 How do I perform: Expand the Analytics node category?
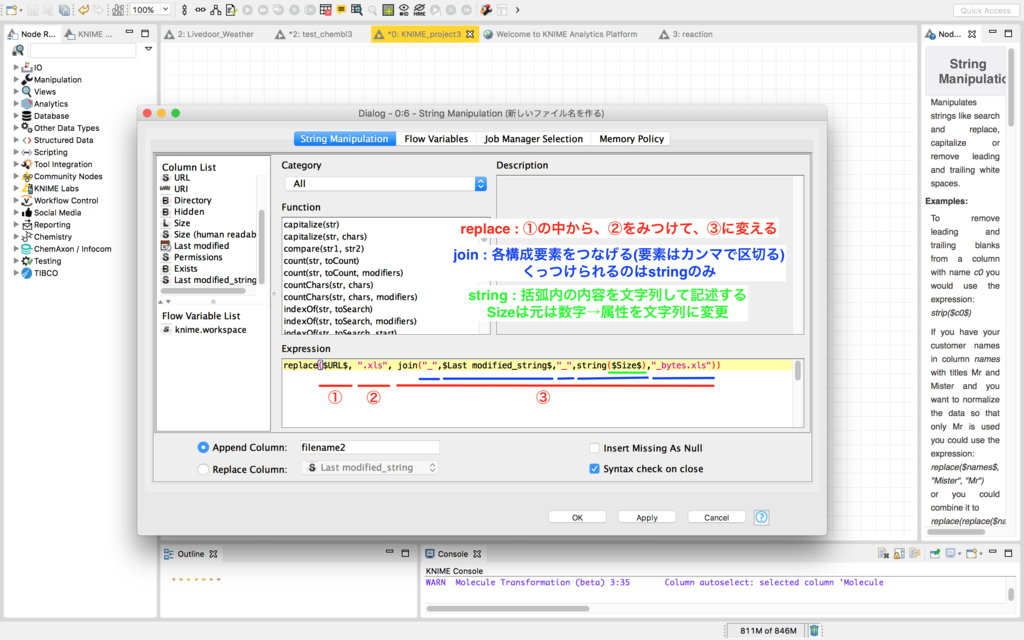coord(16,103)
